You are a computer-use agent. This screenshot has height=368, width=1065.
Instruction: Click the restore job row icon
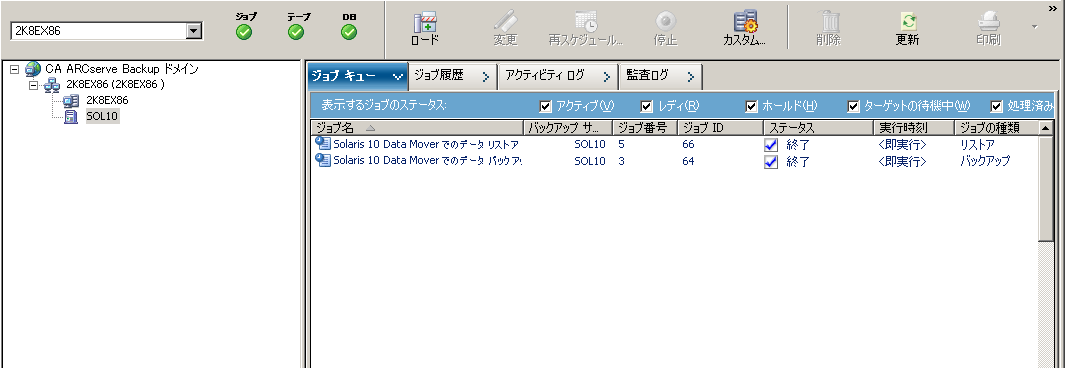tap(323, 144)
